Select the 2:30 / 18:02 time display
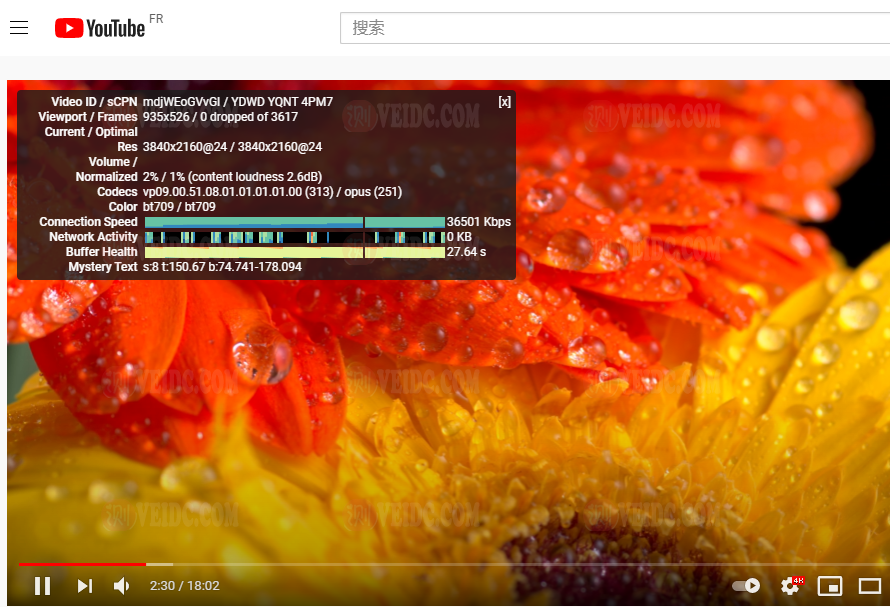 [184, 585]
